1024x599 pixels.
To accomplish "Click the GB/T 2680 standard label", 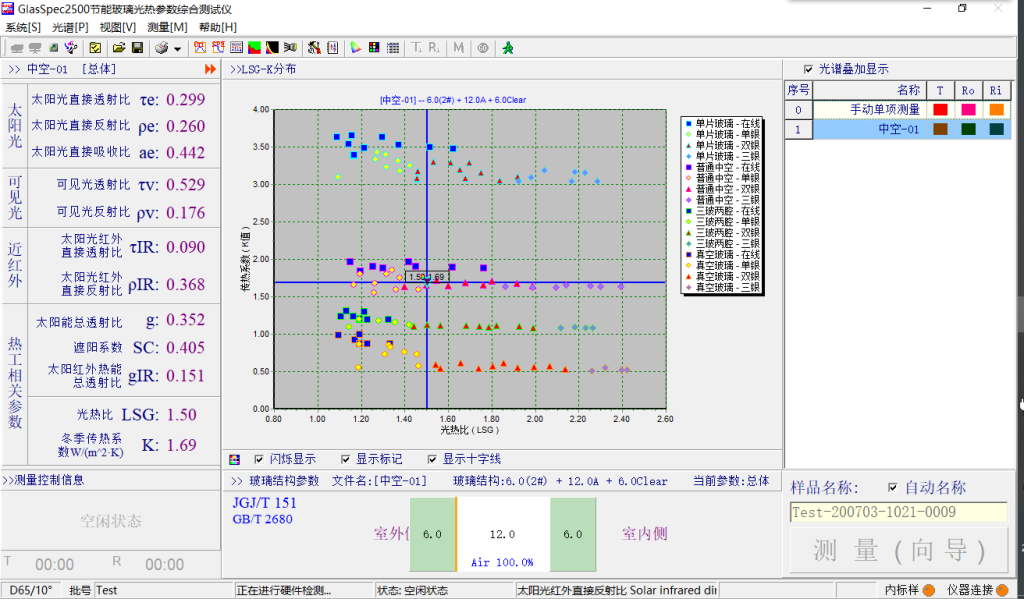I will (263, 519).
